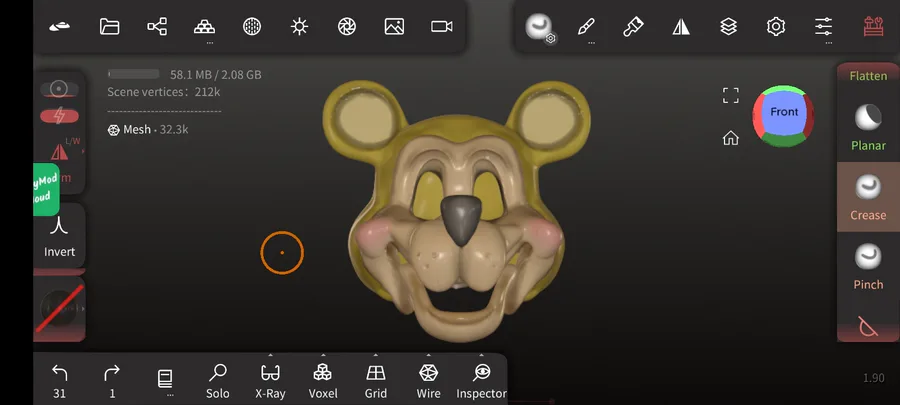Toggle the full screen frame icon
Screen dimensions: 900x405
pyautogui.click(x=731, y=95)
